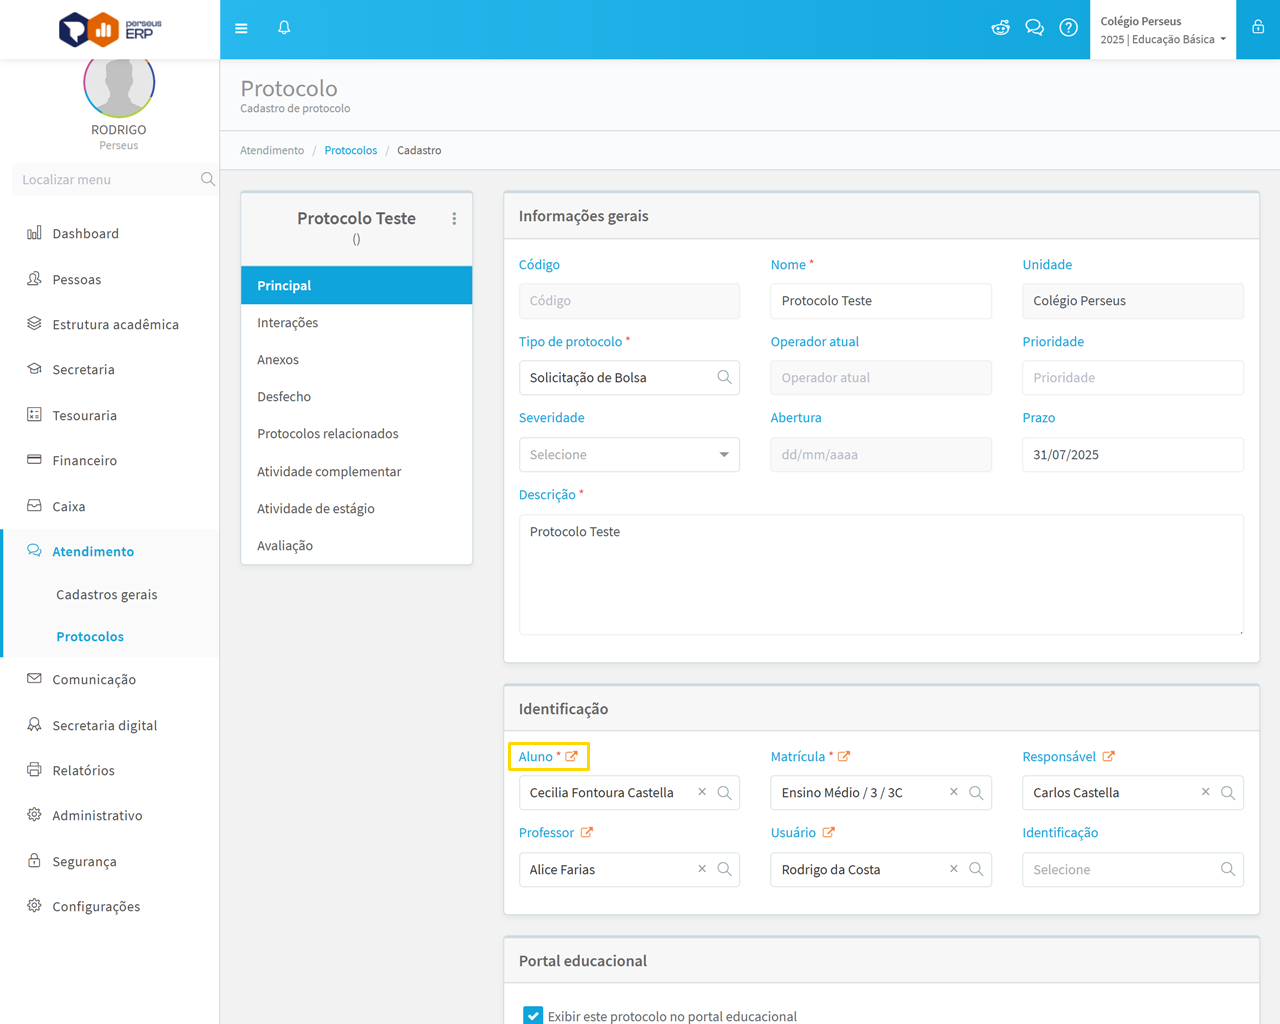Select Protocolos submenu item in sidebar

click(x=90, y=636)
